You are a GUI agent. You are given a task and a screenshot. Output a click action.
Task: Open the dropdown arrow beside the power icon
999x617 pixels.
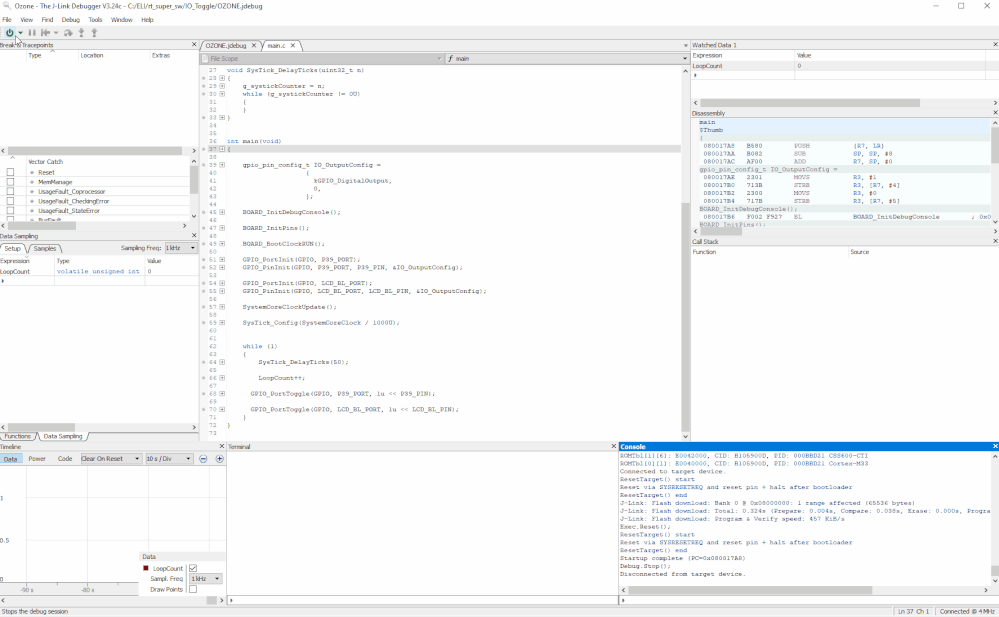(20, 33)
